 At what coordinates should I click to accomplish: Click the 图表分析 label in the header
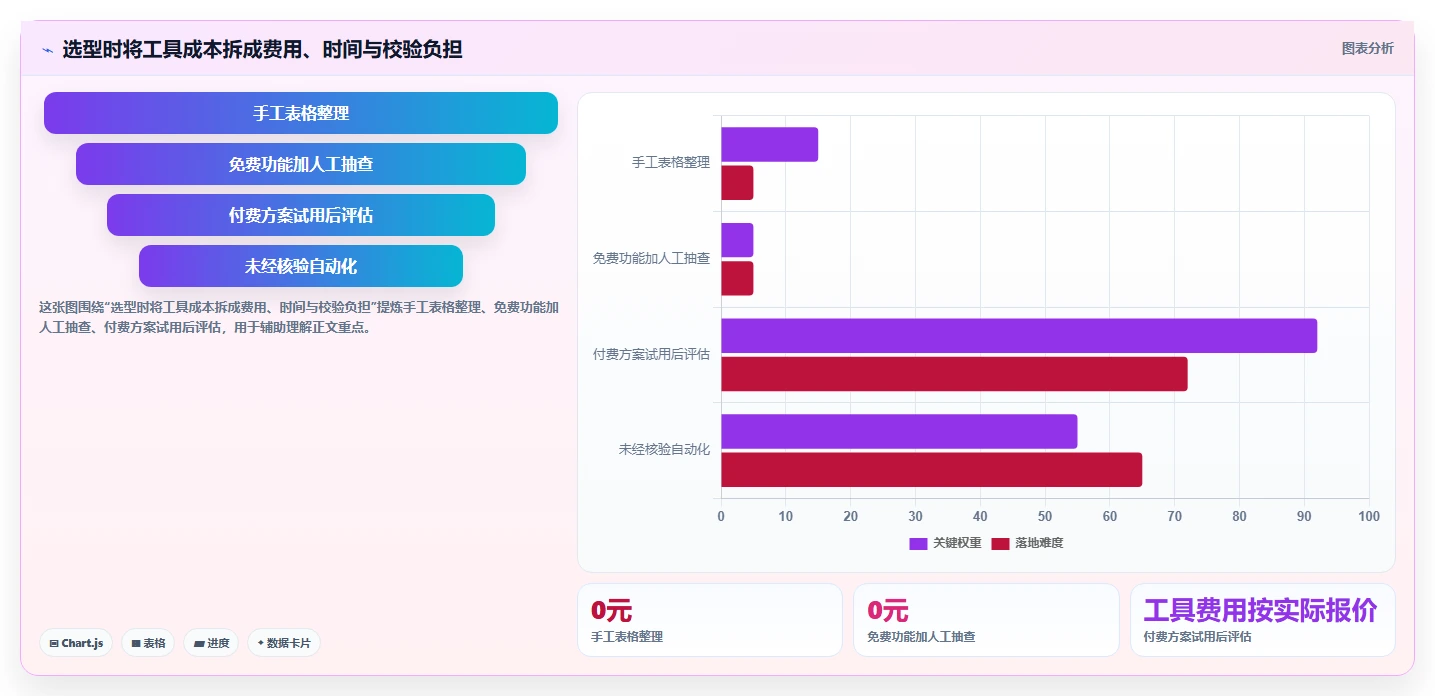point(1367,48)
